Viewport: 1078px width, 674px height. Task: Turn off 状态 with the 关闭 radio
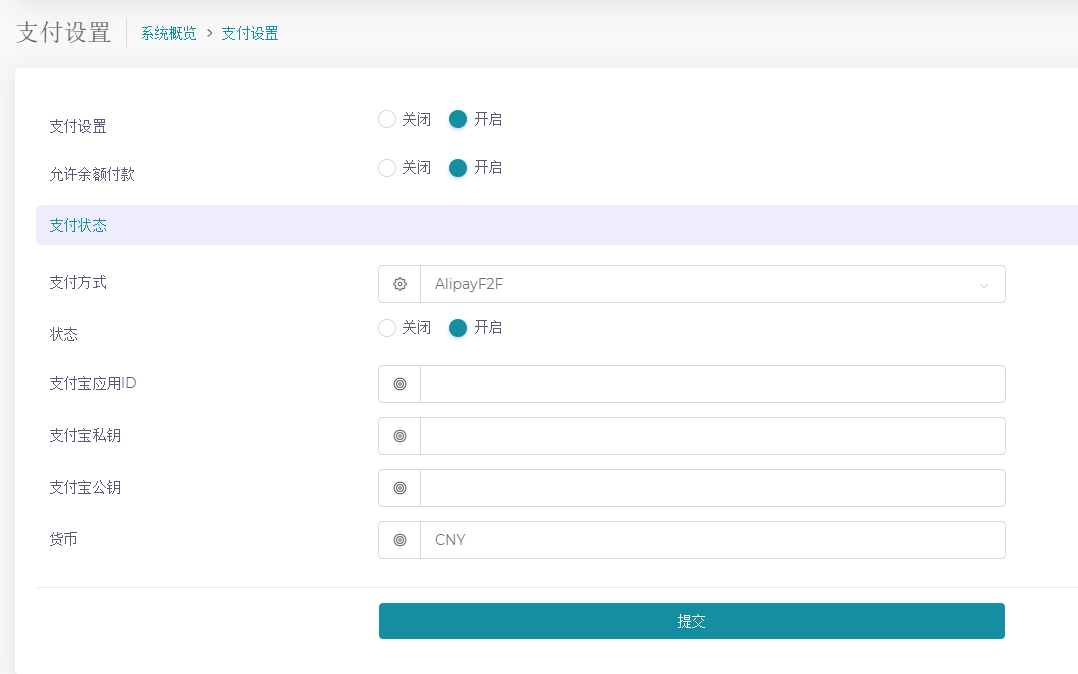[387, 327]
